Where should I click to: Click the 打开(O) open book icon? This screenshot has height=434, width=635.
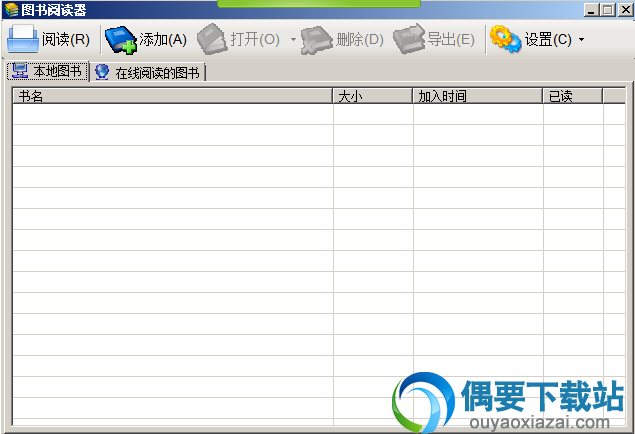[x=212, y=39]
